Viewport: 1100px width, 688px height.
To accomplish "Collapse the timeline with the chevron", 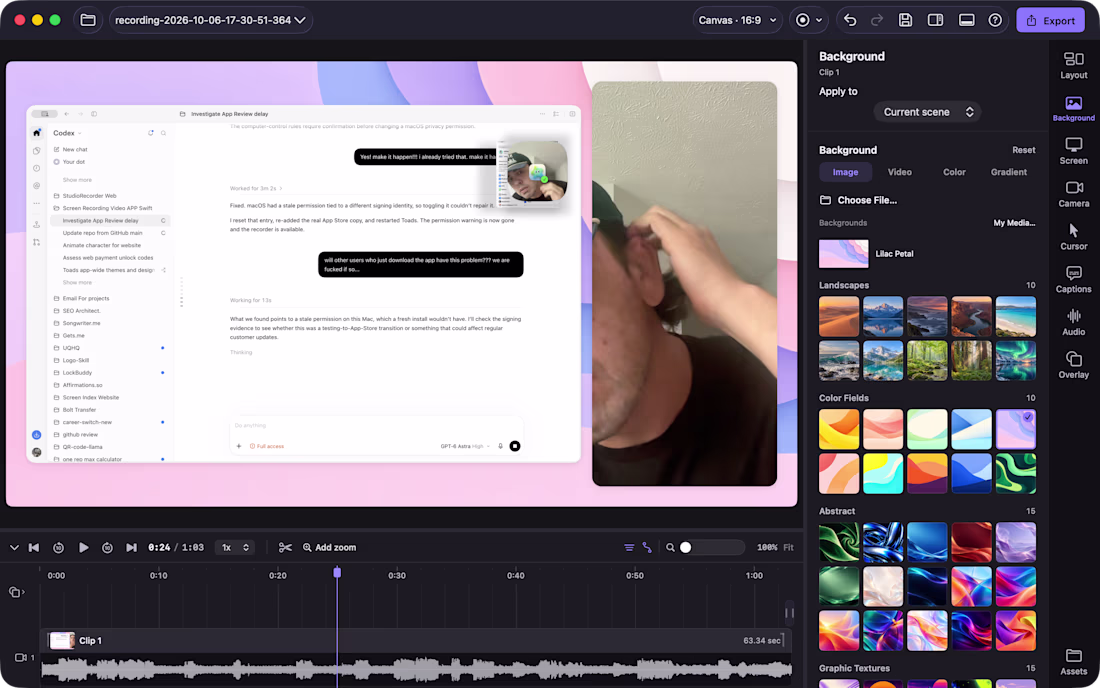I will tap(14, 548).
